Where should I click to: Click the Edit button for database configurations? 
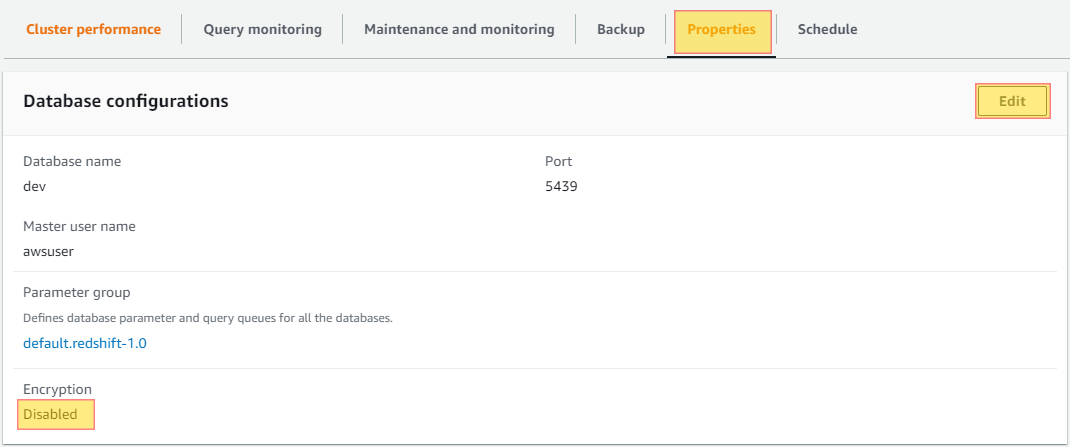coord(1013,101)
